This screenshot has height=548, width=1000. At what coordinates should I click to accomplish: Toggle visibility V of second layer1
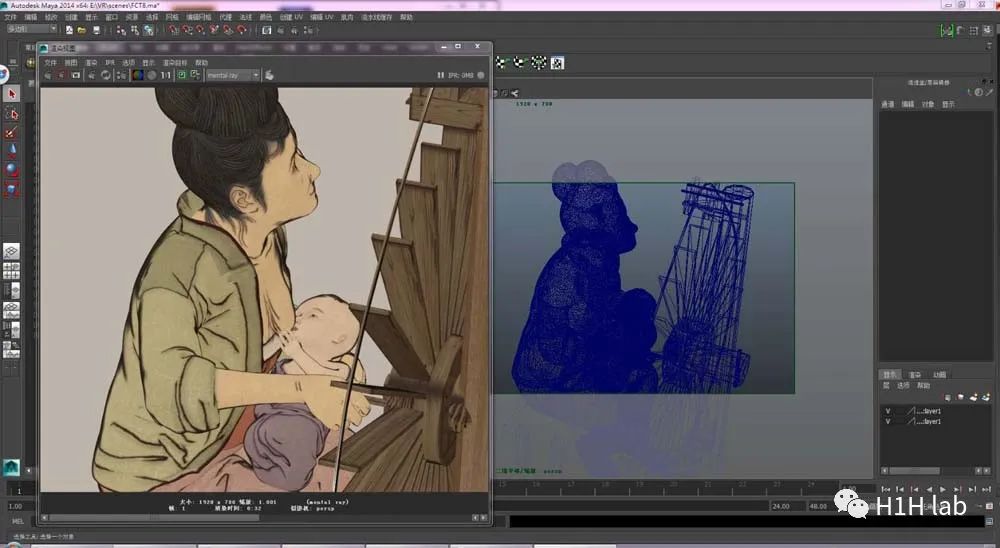tap(887, 422)
